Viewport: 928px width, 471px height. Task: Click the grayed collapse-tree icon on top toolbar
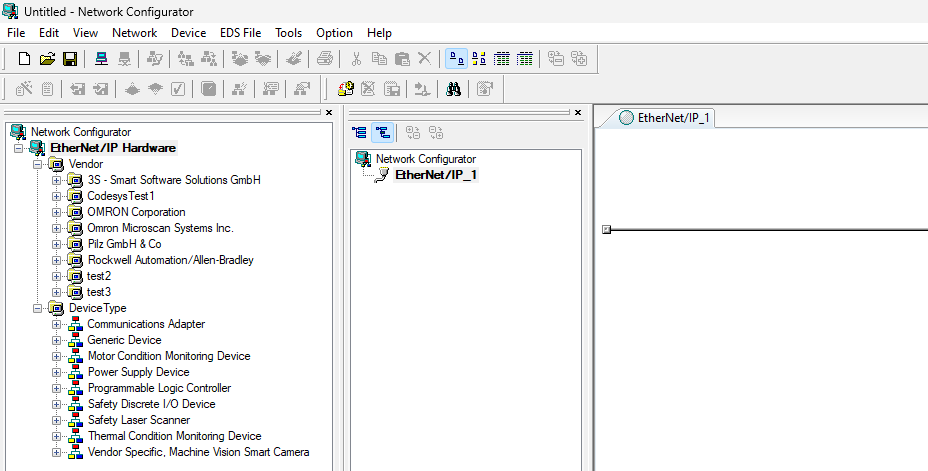(556, 59)
